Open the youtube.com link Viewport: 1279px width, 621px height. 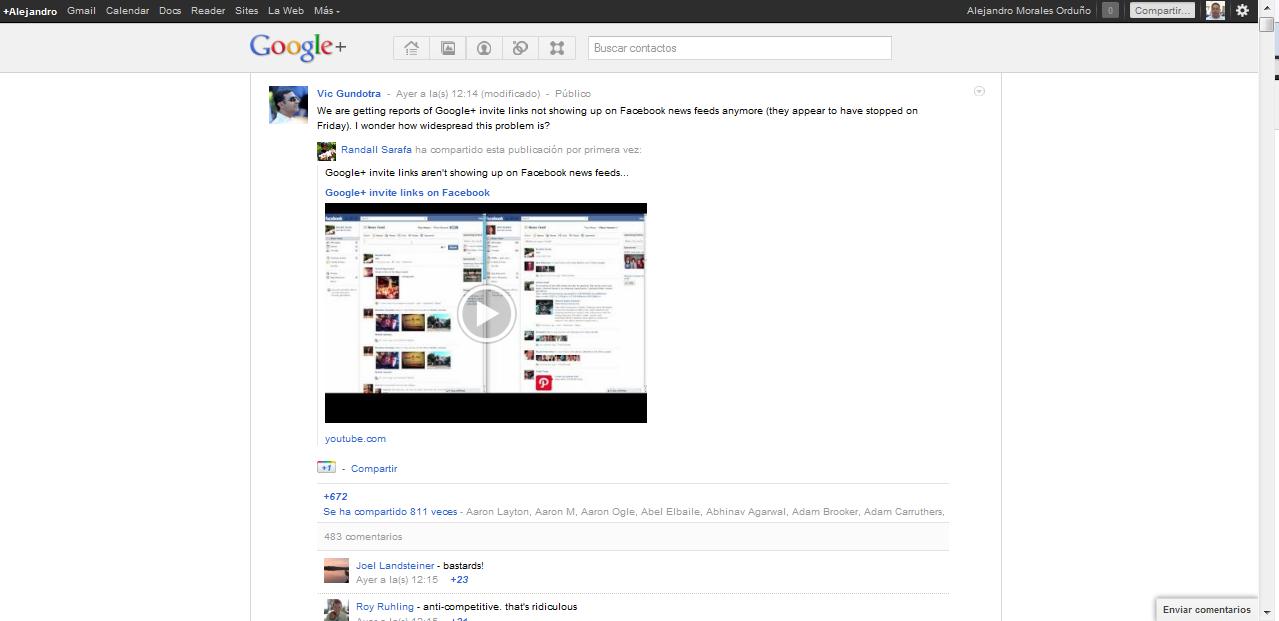click(355, 439)
